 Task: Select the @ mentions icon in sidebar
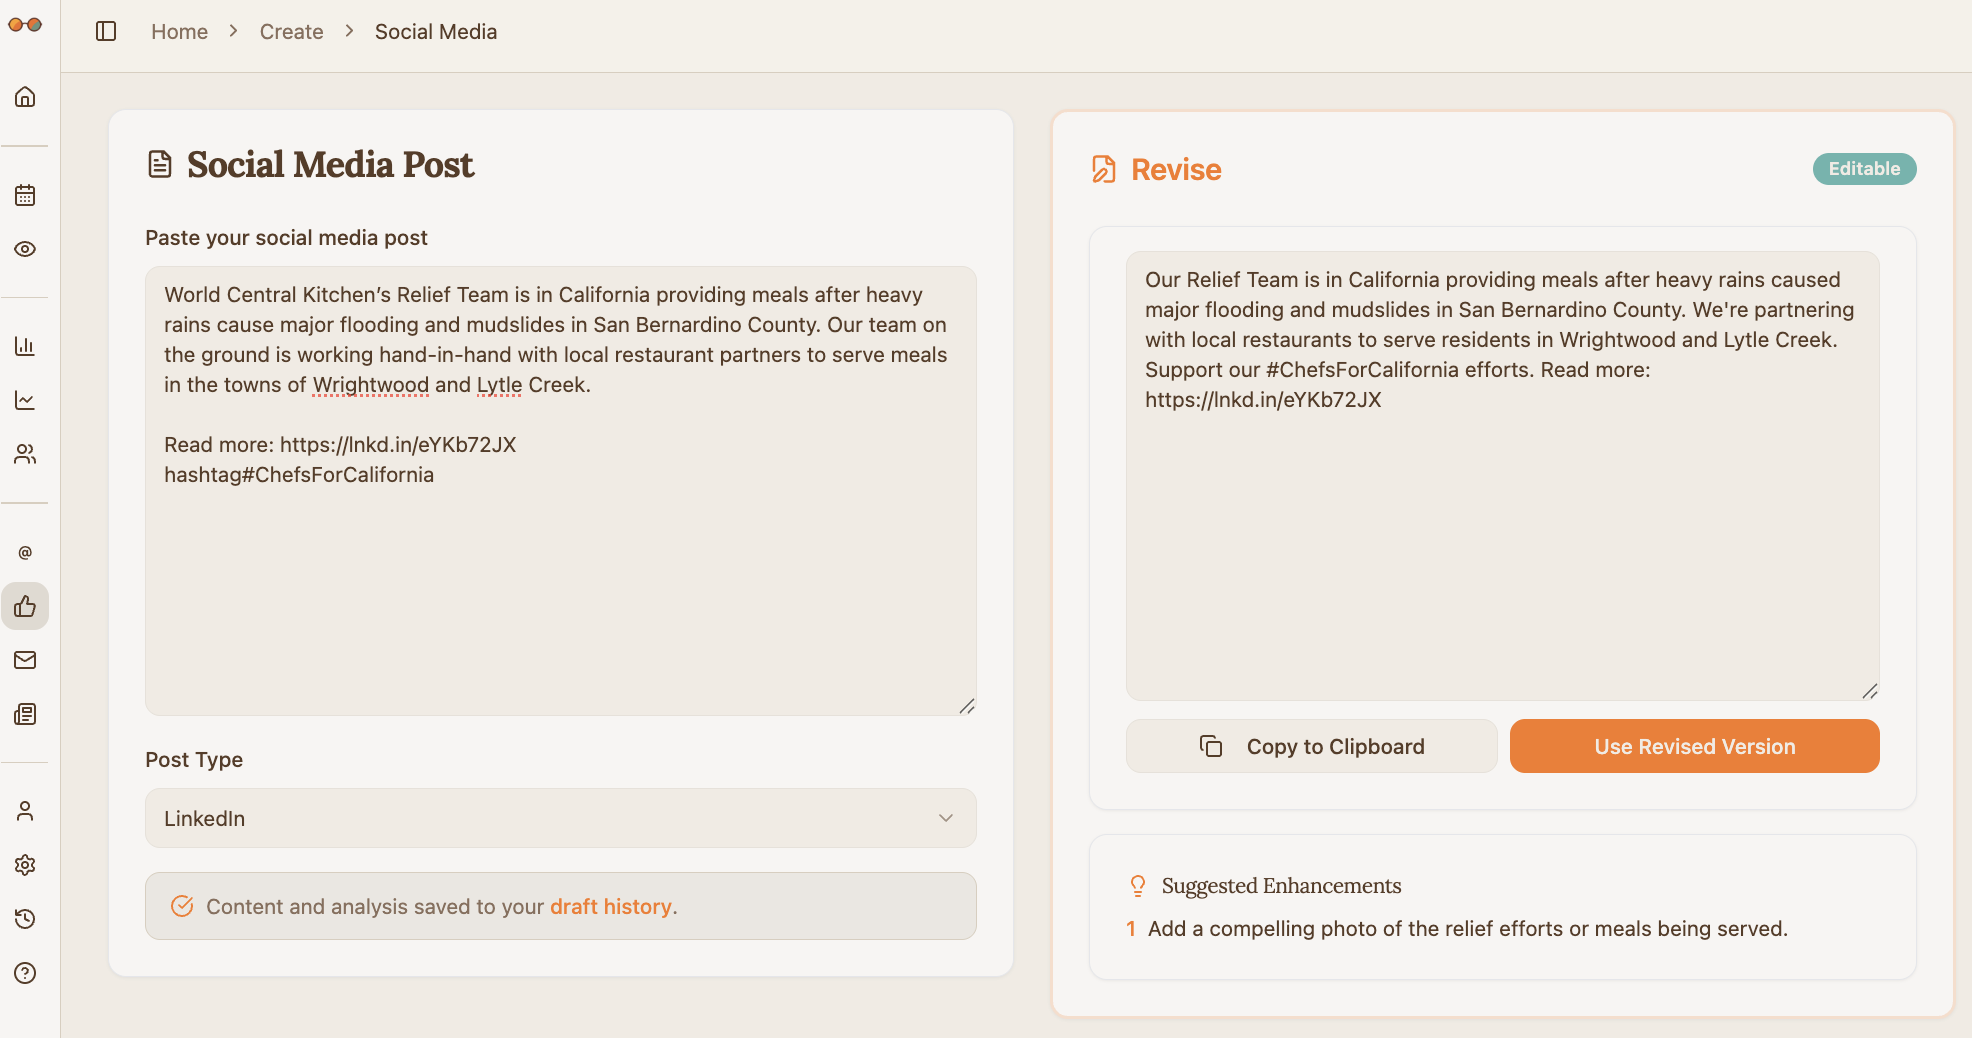(25, 551)
